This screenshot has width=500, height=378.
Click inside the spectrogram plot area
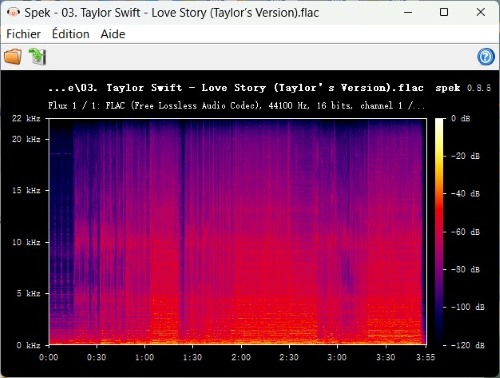click(x=238, y=231)
